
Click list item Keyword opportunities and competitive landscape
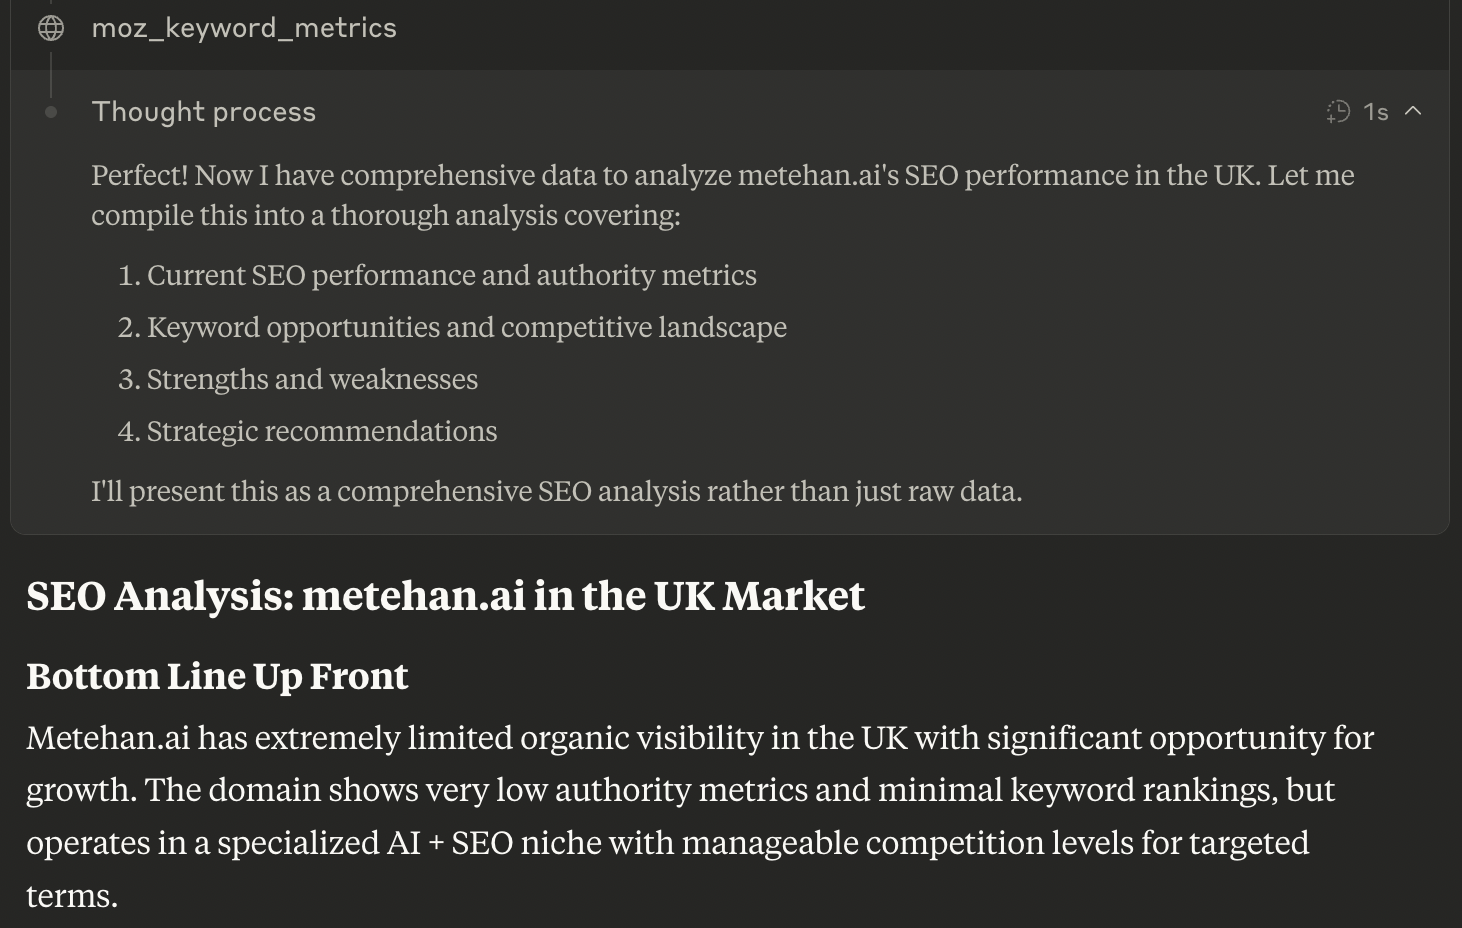pos(467,327)
